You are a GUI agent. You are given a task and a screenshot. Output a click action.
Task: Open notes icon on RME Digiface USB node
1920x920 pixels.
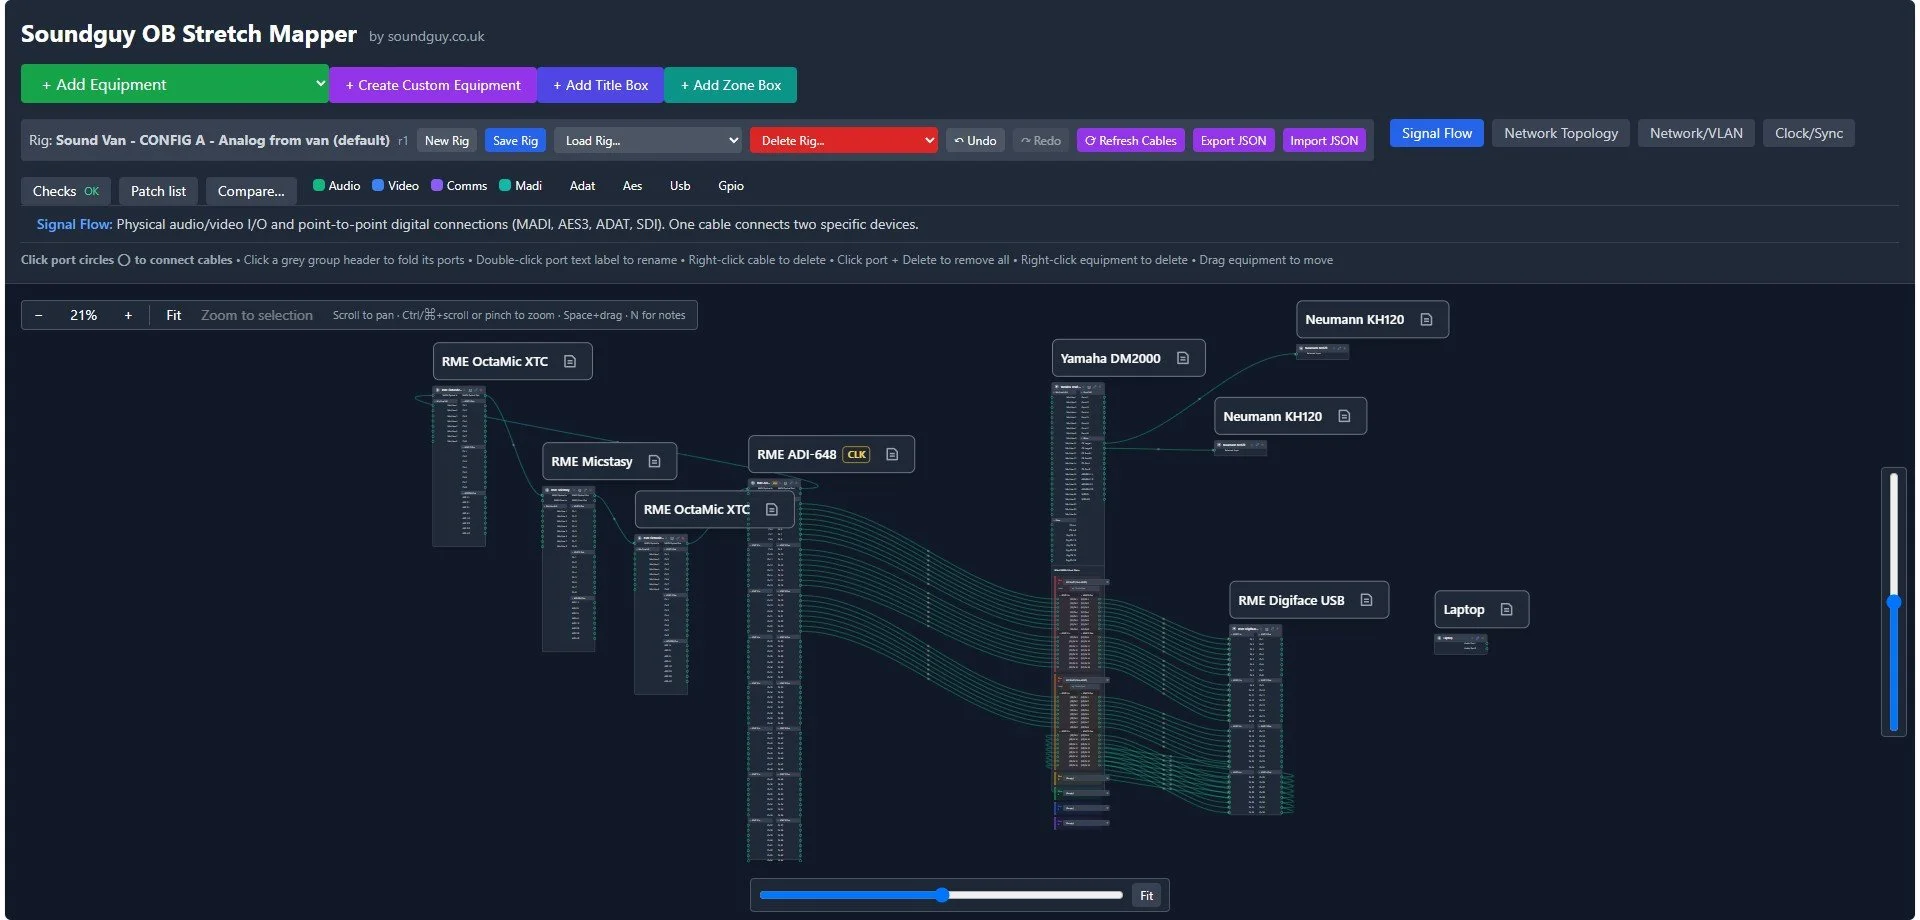1367,600
